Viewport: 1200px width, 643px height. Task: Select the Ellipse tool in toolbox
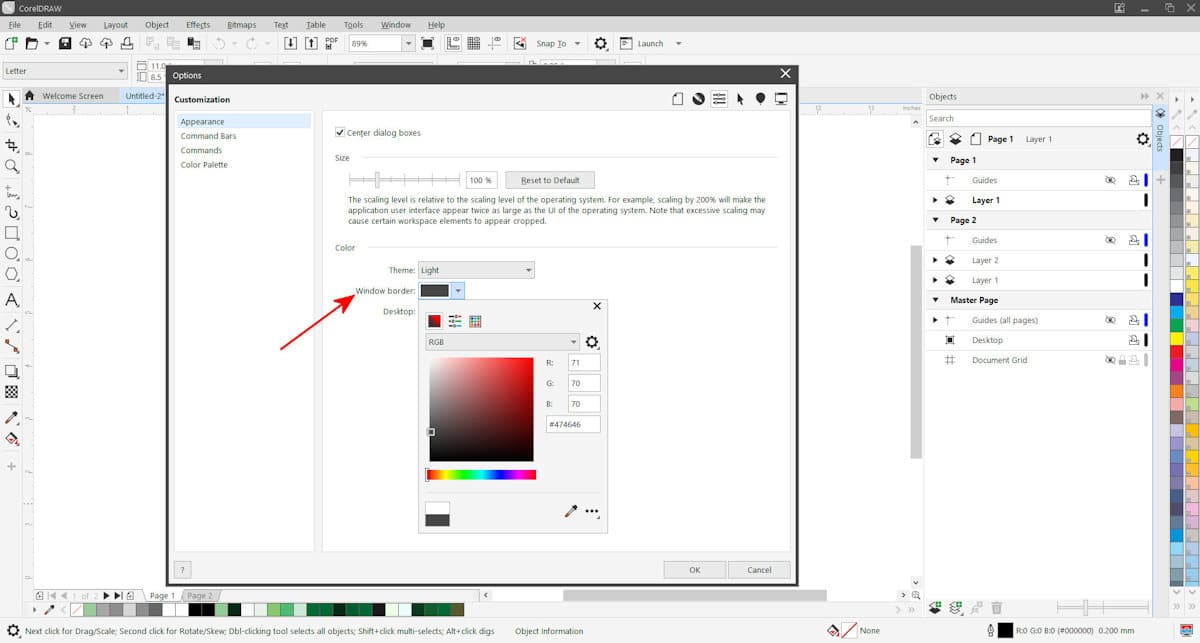[12, 254]
